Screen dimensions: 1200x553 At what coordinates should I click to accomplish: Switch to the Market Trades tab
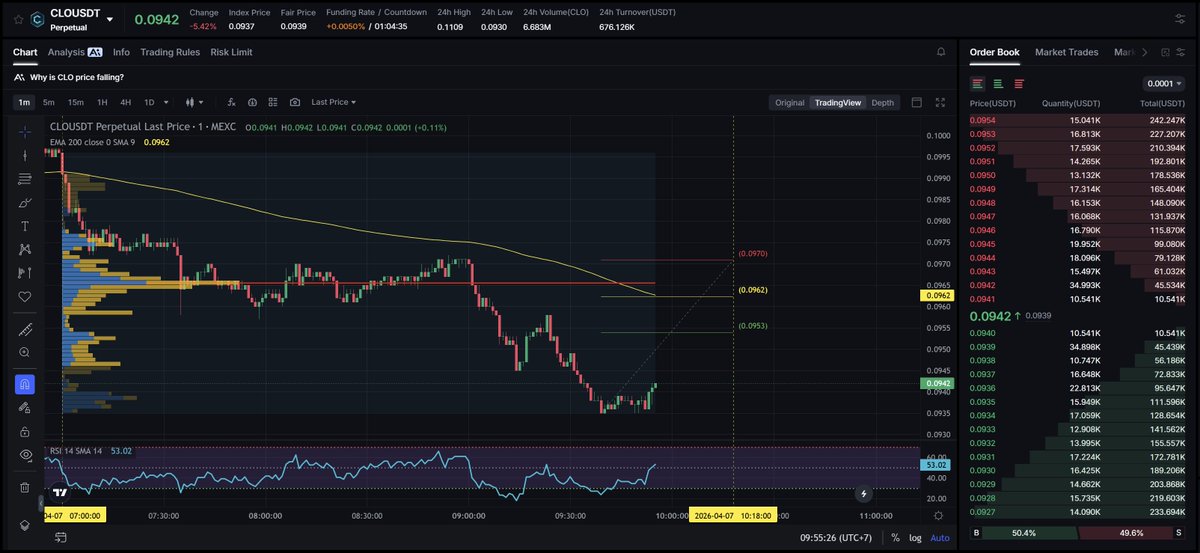pos(1066,52)
